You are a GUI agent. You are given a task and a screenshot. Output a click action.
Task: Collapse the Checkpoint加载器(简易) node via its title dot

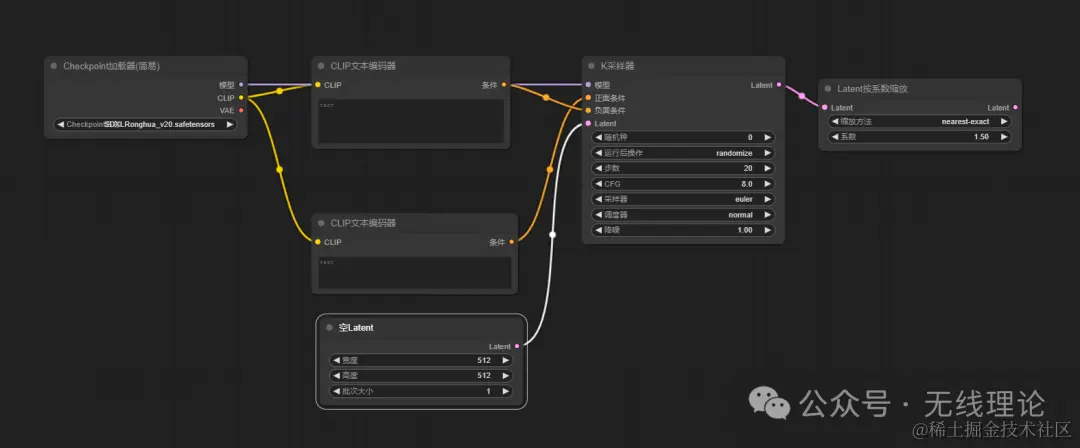click(x=54, y=66)
